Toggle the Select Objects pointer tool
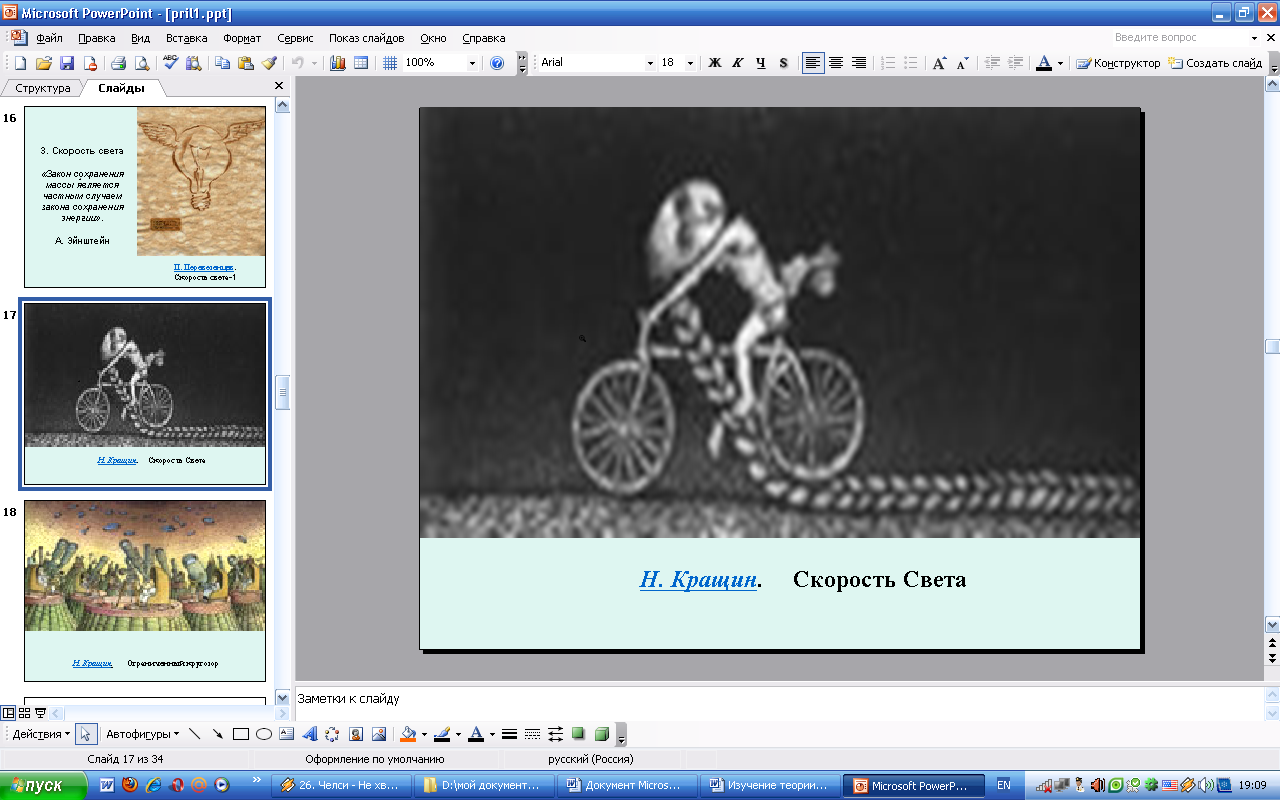Viewport: 1280px width, 800px height. tap(87, 734)
